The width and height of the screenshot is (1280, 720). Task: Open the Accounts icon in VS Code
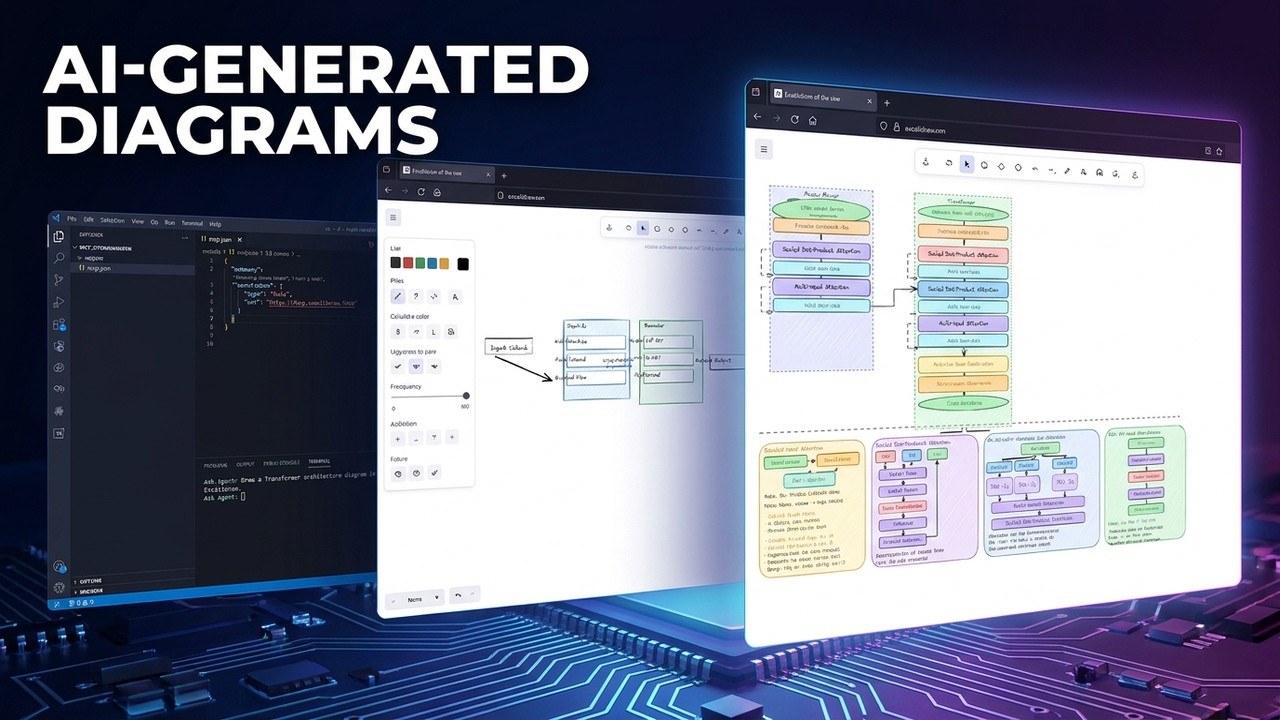point(59,566)
